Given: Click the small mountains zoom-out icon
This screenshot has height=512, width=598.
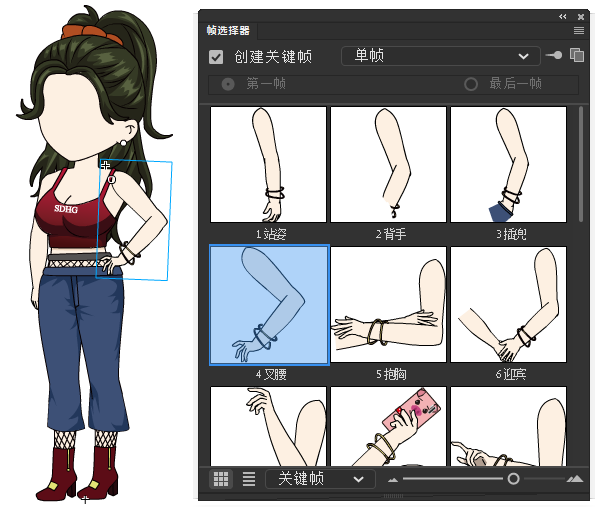Looking at the screenshot, I should pyautogui.click(x=393, y=480).
